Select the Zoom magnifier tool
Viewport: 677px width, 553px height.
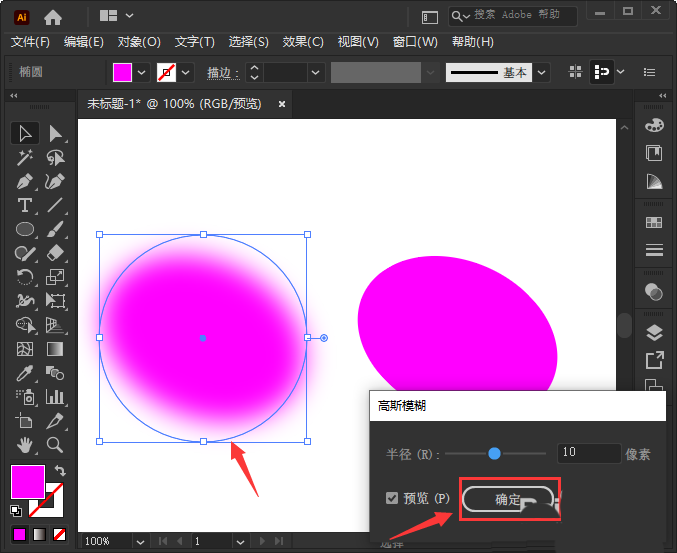[56, 444]
